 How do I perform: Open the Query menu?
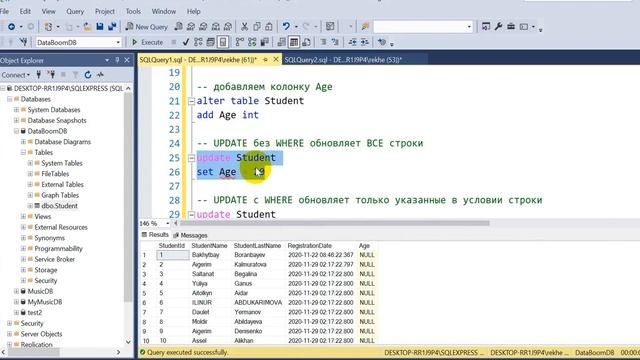pyautogui.click(x=75, y=11)
